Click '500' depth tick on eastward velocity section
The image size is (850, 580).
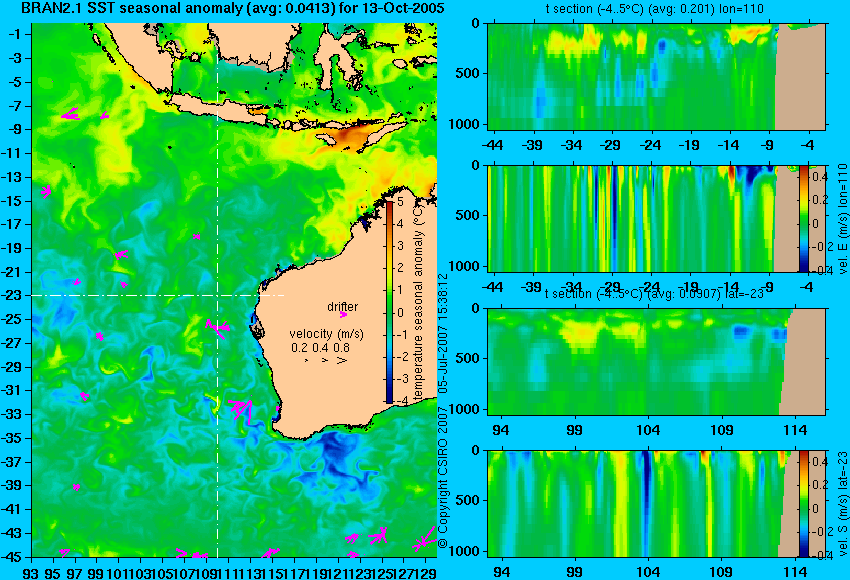click(x=468, y=215)
